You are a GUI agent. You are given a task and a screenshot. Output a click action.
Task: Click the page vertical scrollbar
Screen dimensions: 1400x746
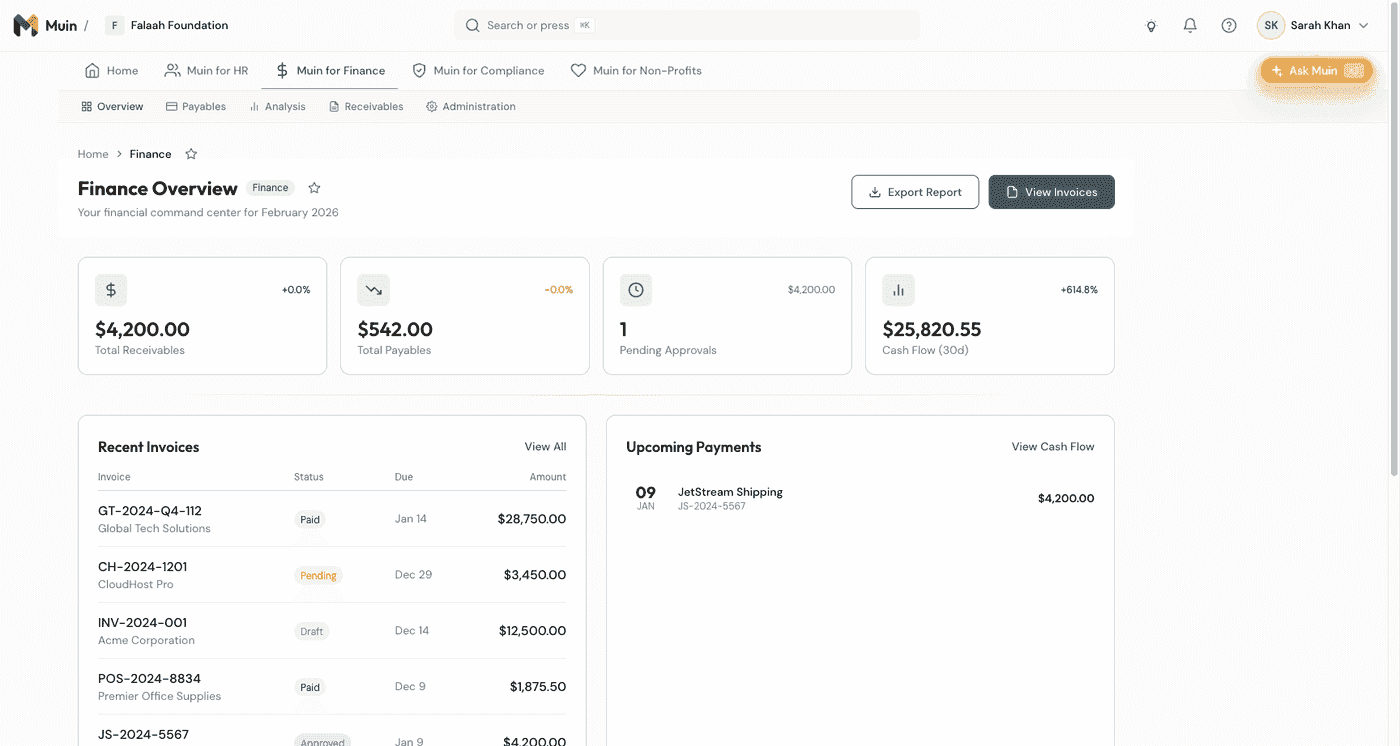tap(1393, 240)
